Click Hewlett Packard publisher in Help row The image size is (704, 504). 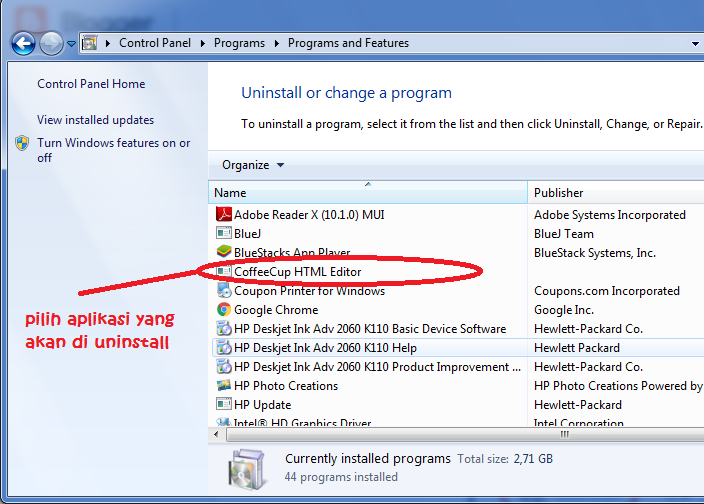(x=576, y=348)
